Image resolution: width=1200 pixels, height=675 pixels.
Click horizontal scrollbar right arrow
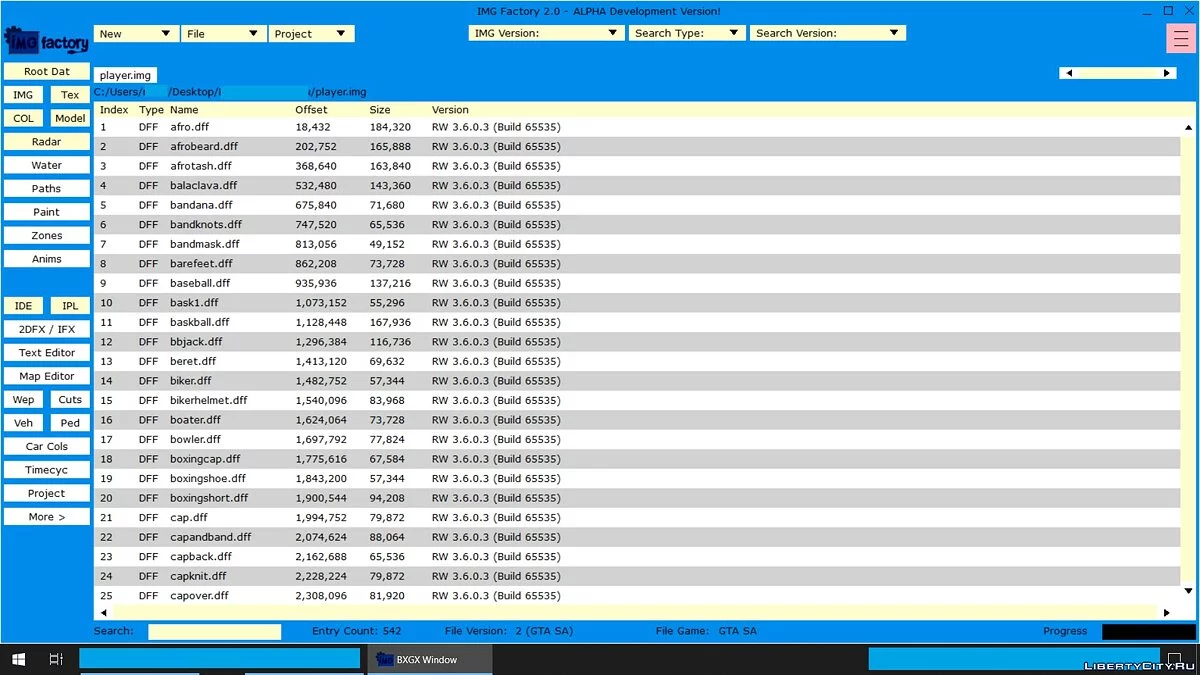(x=1166, y=612)
